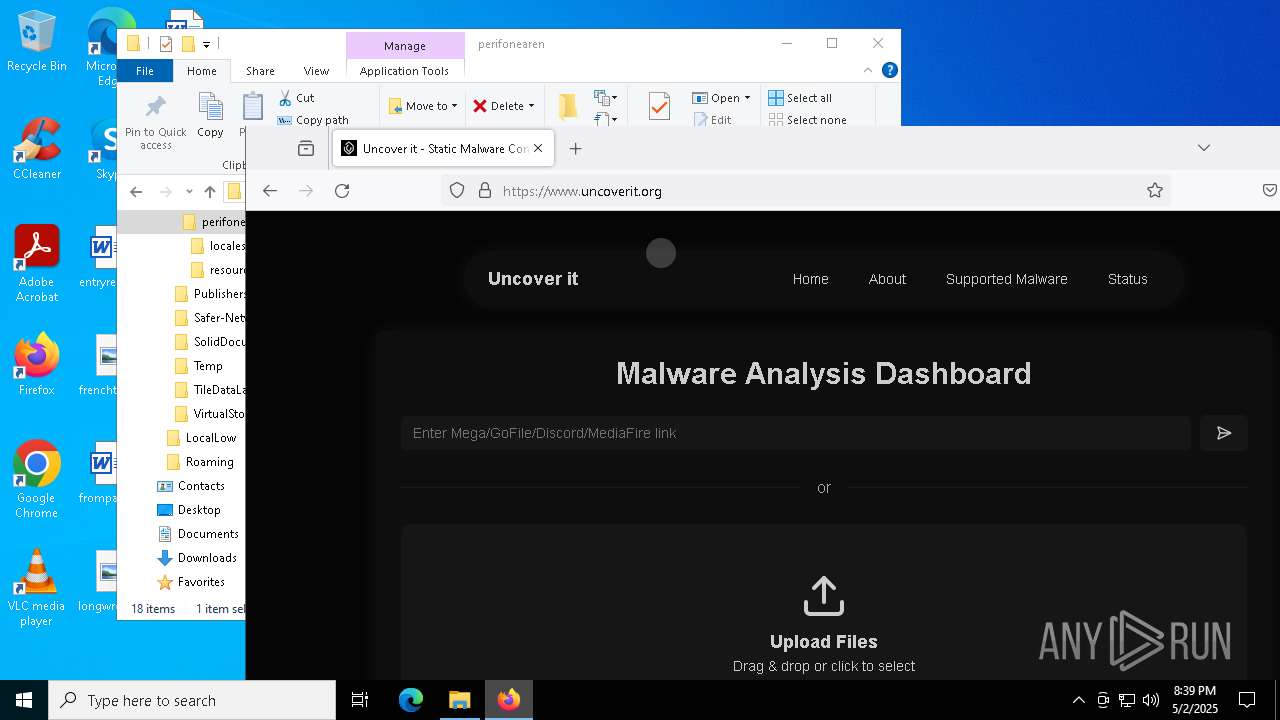This screenshot has width=1280, height=720.
Task: Open the CCleaner desktop icon
Action: [x=37, y=148]
